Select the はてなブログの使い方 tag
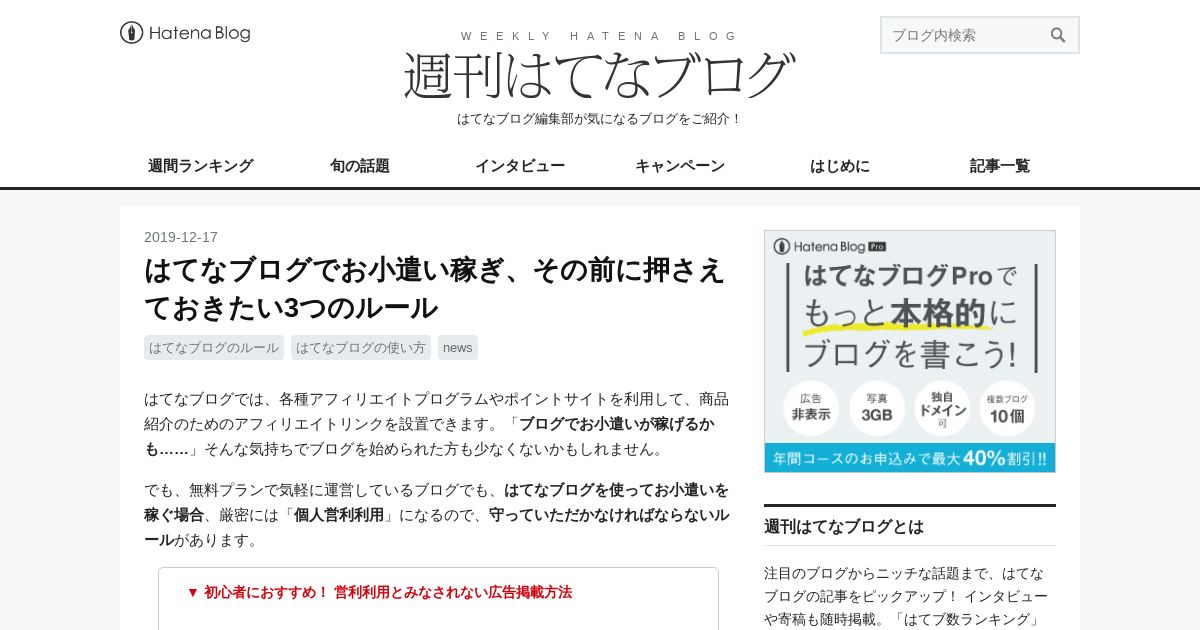Image resolution: width=1200 pixels, height=630 pixels. (361, 348)
